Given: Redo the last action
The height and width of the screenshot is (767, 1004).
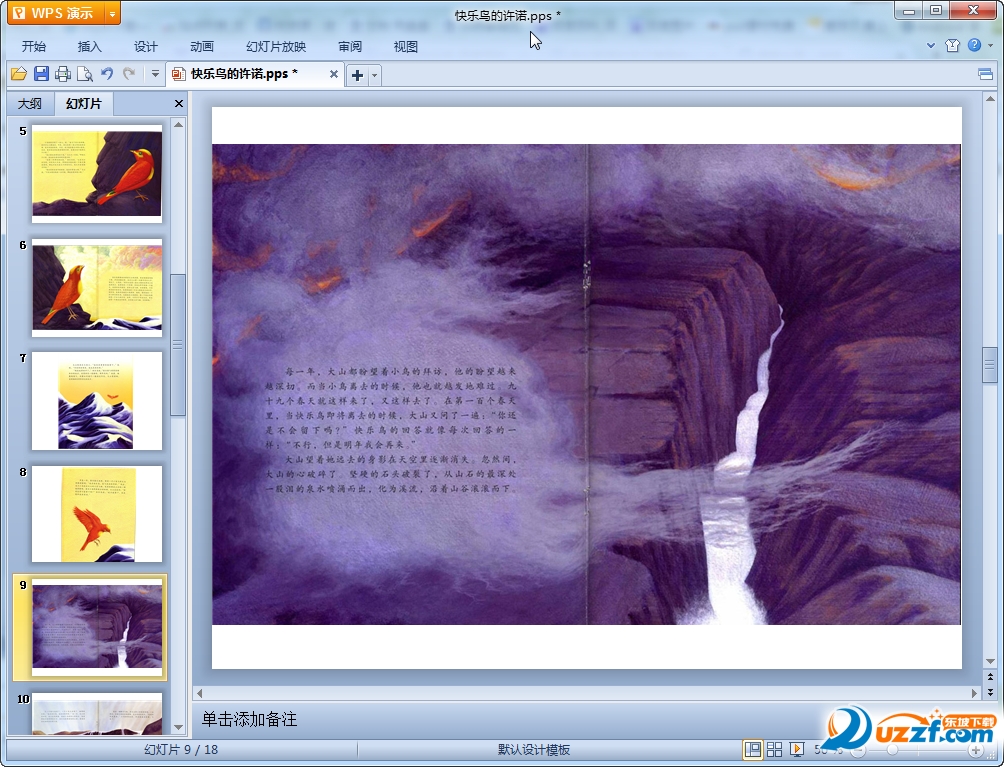Looking at the screenshot, I should (x=129, y=74).
